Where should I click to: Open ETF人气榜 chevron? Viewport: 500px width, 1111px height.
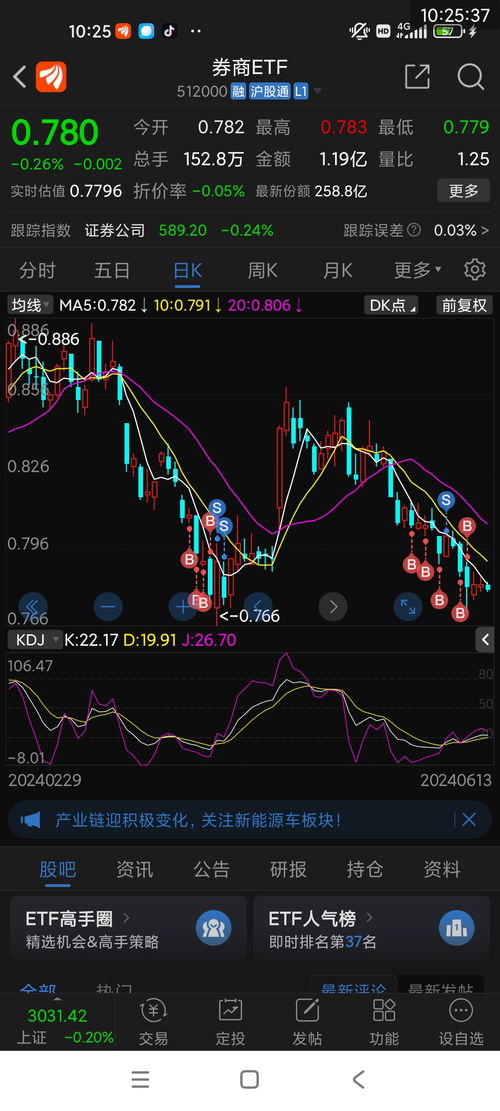(x=369, y=918)
